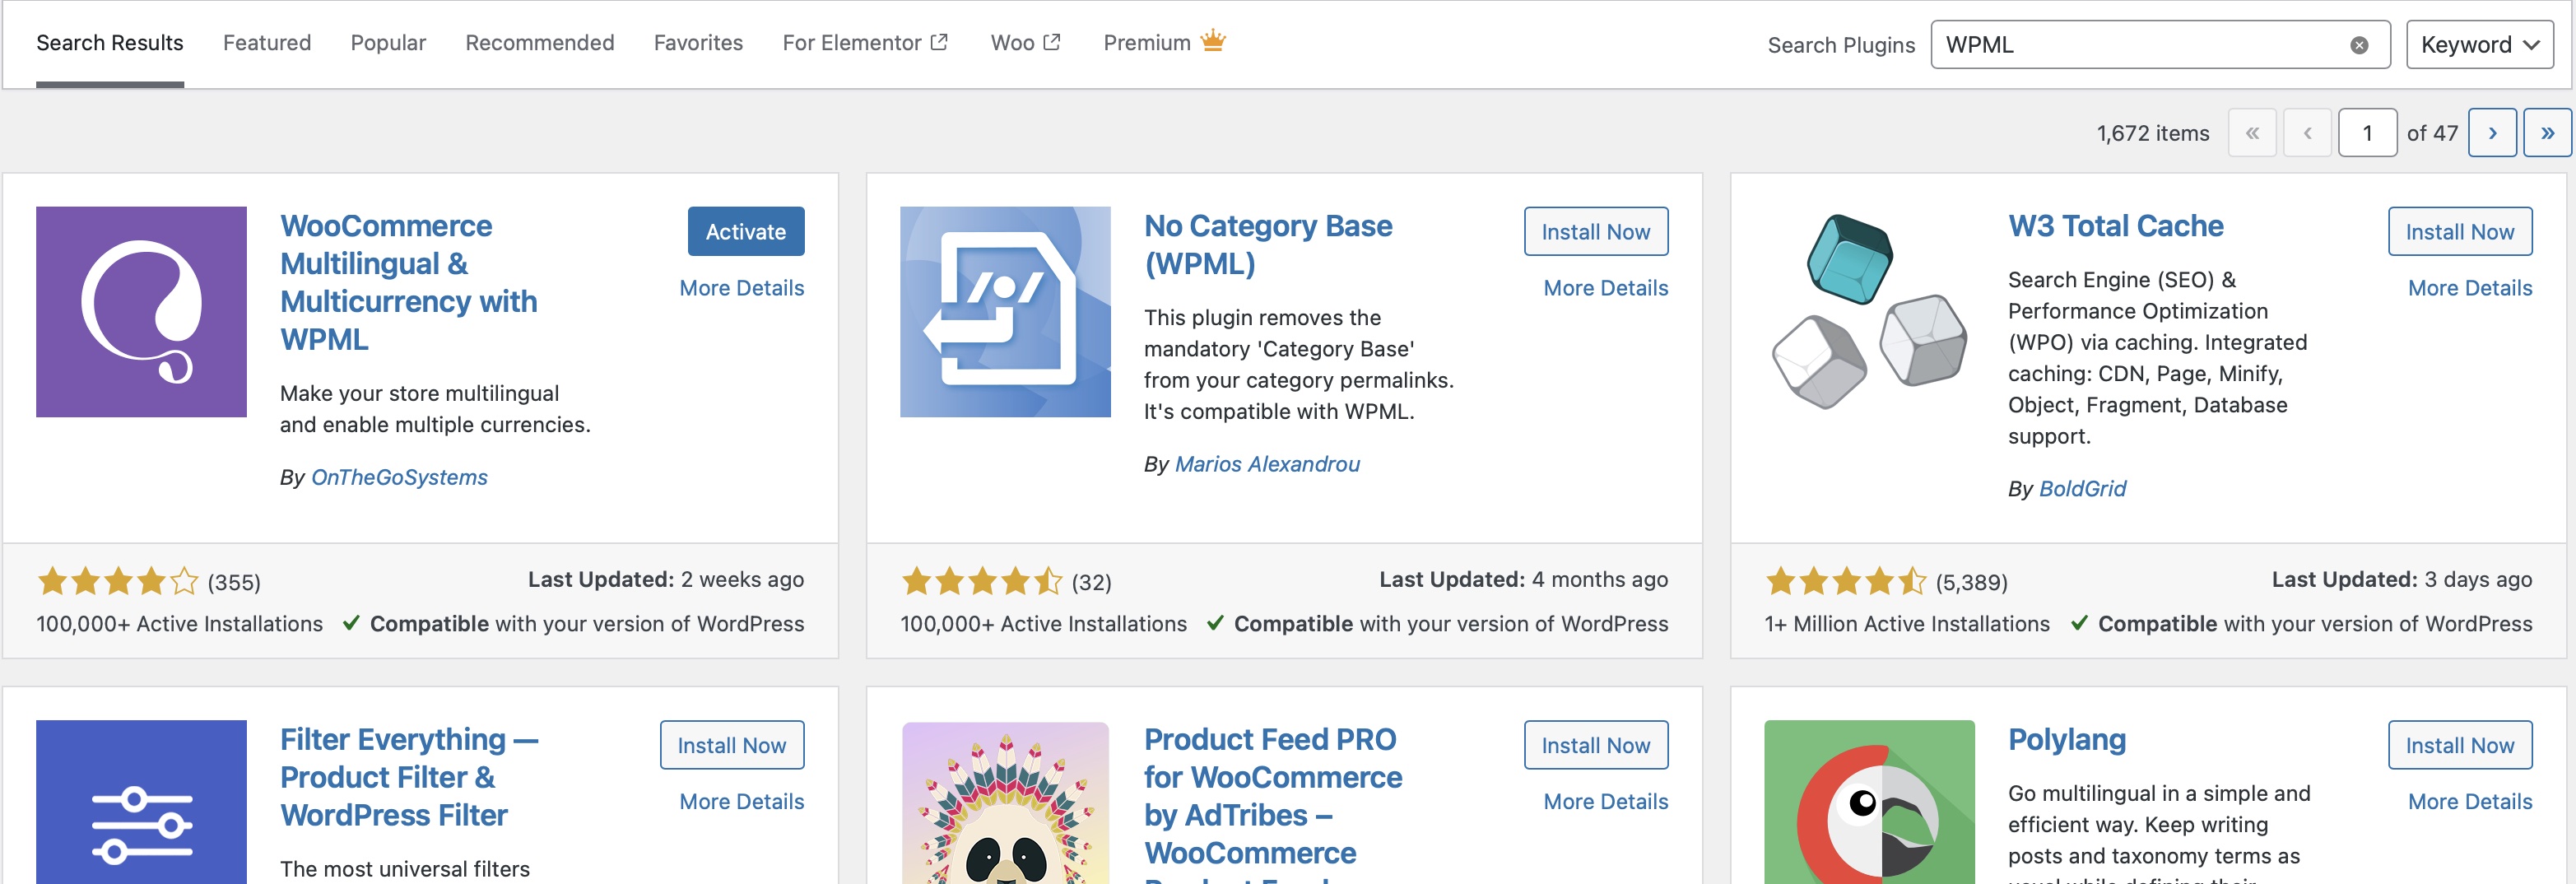Switch to the Featured tab
The image size is (2576, 884).
pyautogui.click(x=267, y=43)
